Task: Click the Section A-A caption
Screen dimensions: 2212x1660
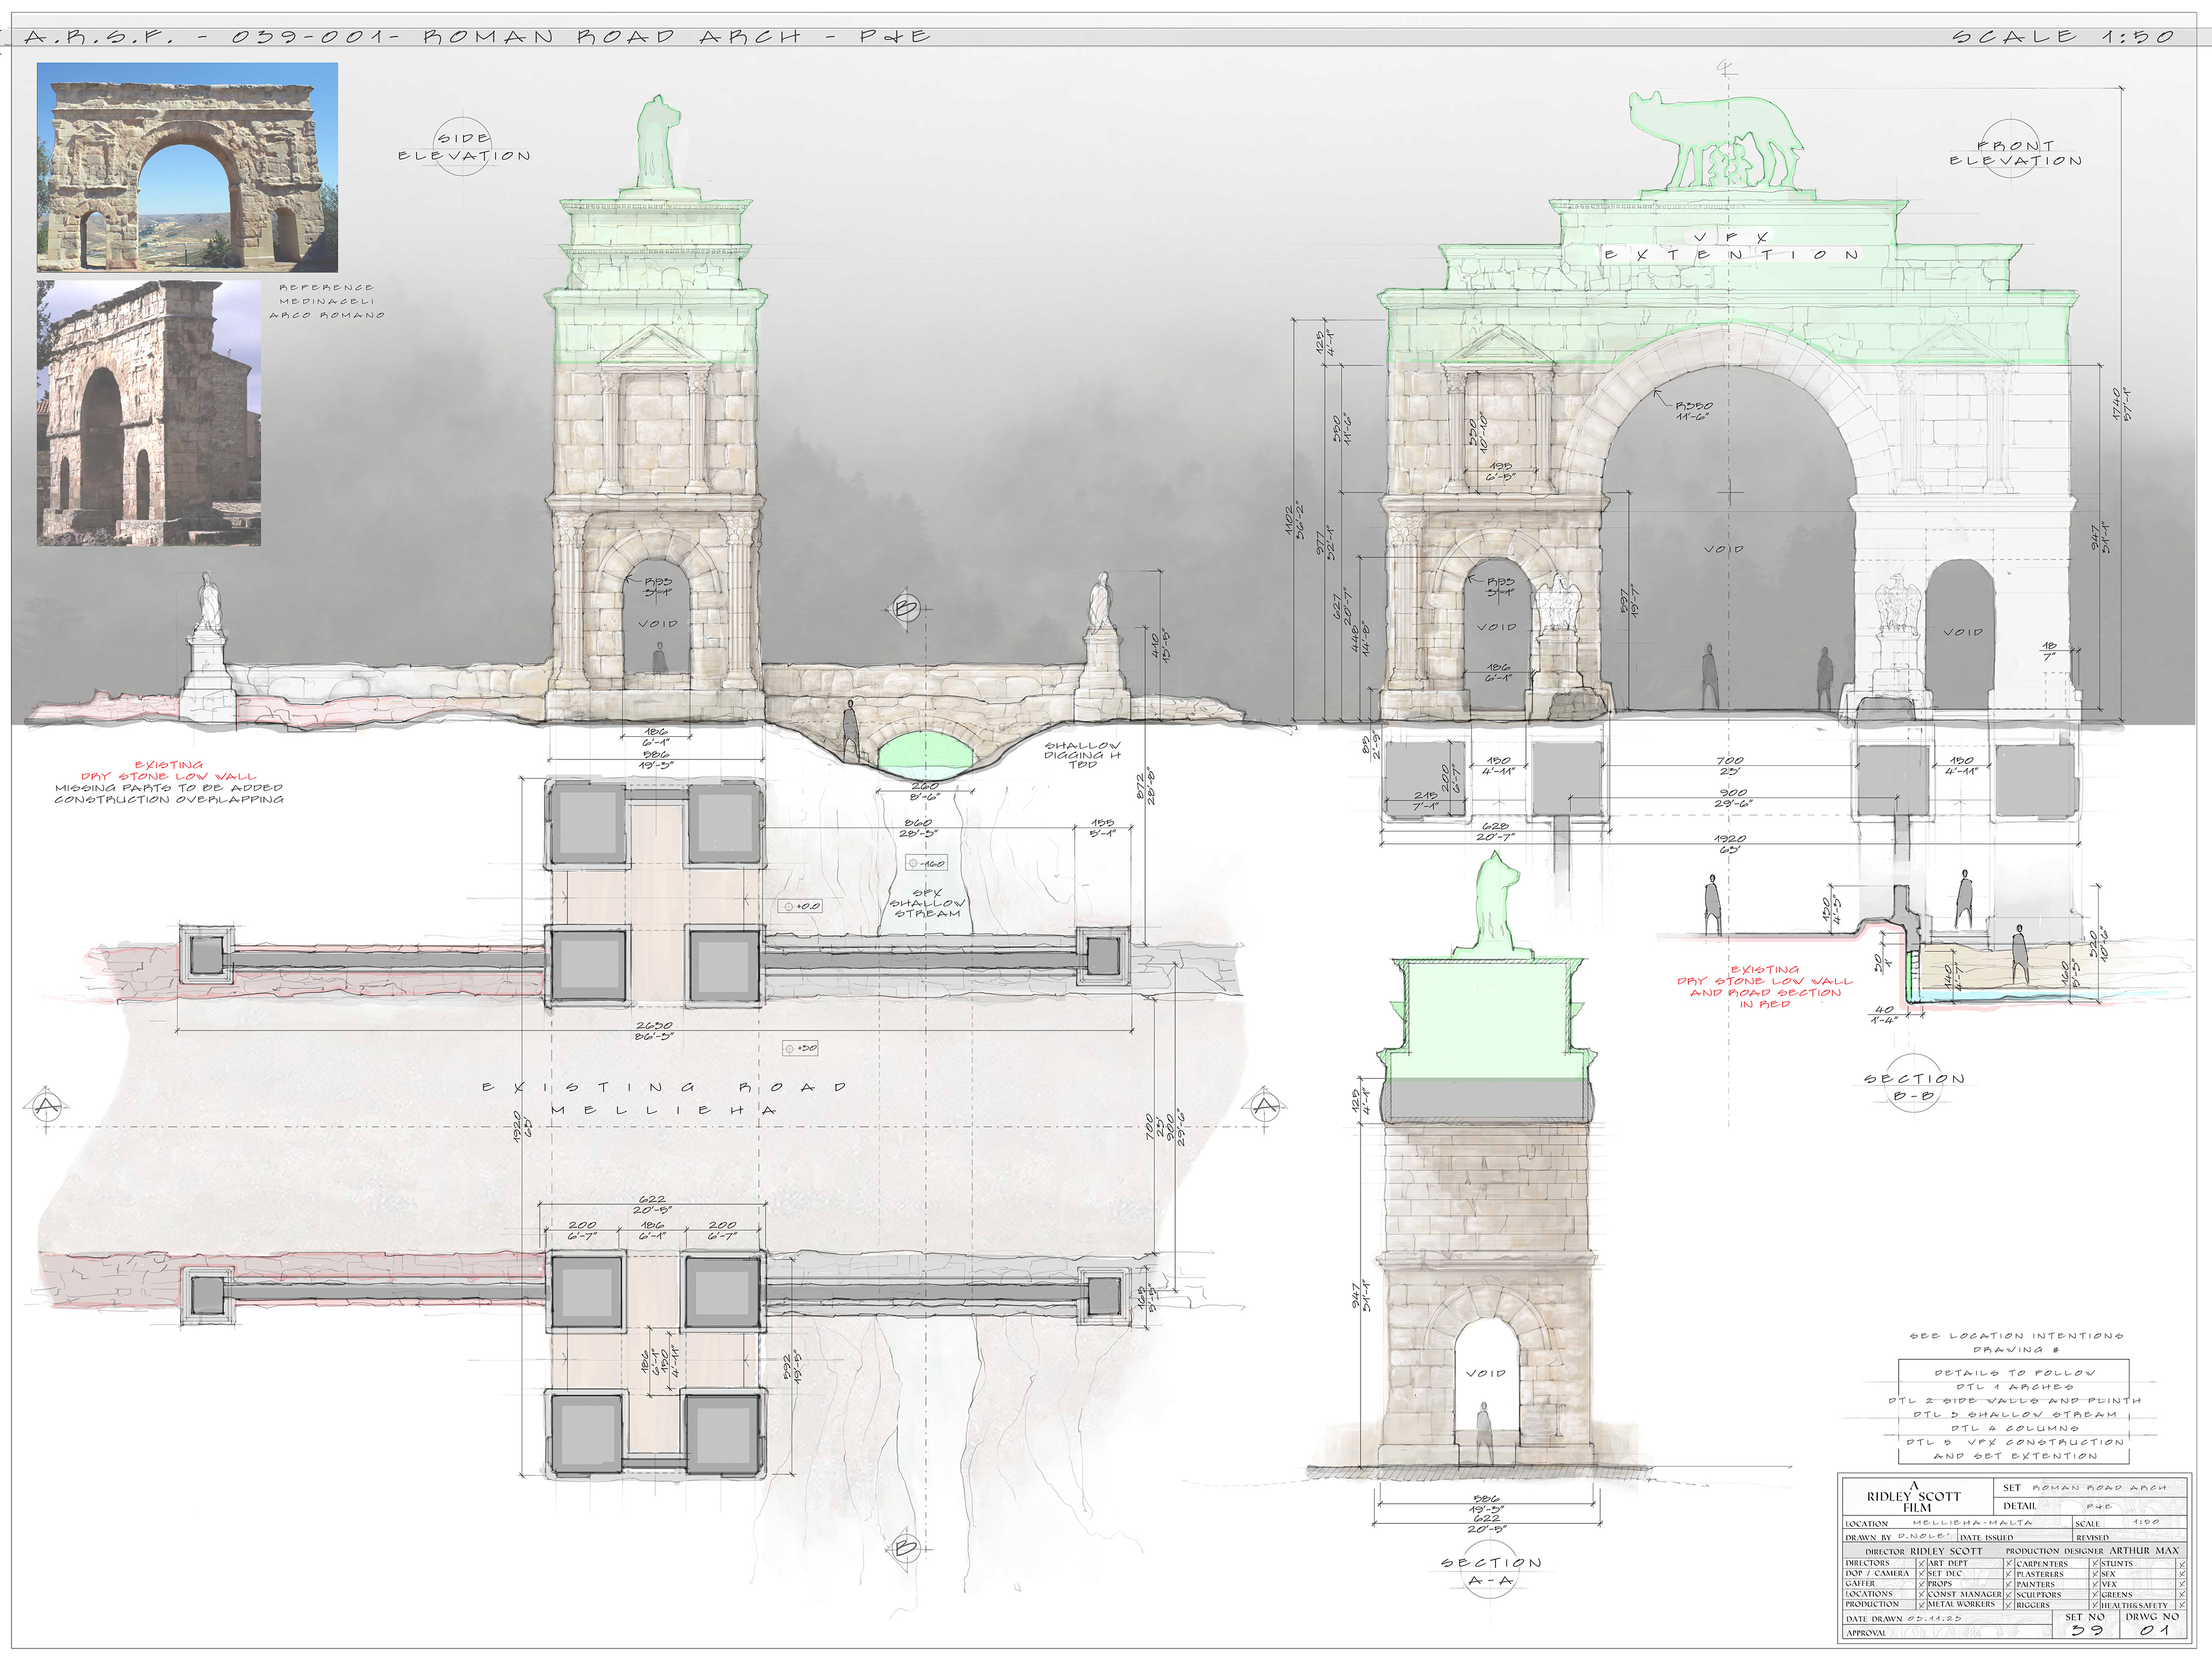Action: click(x=1491, y=1570)
